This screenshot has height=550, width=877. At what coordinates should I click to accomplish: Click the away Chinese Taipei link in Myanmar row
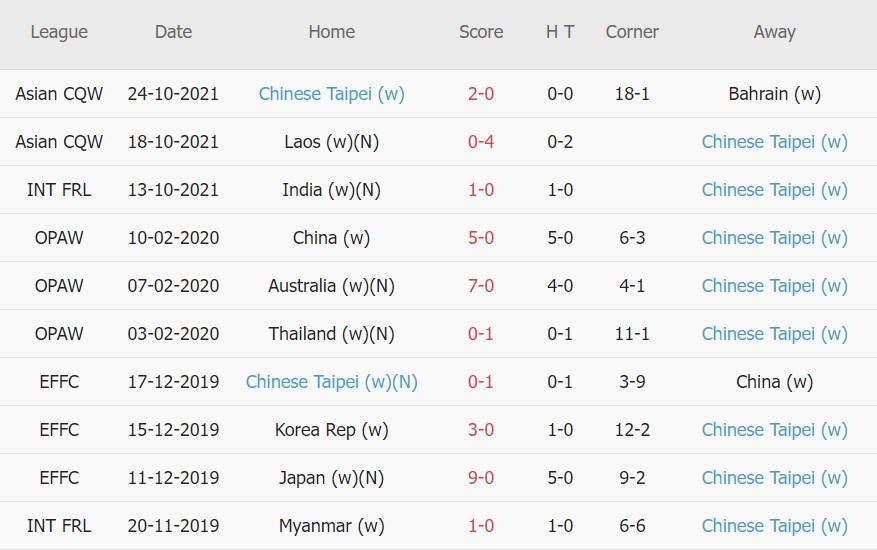(774, 526)
